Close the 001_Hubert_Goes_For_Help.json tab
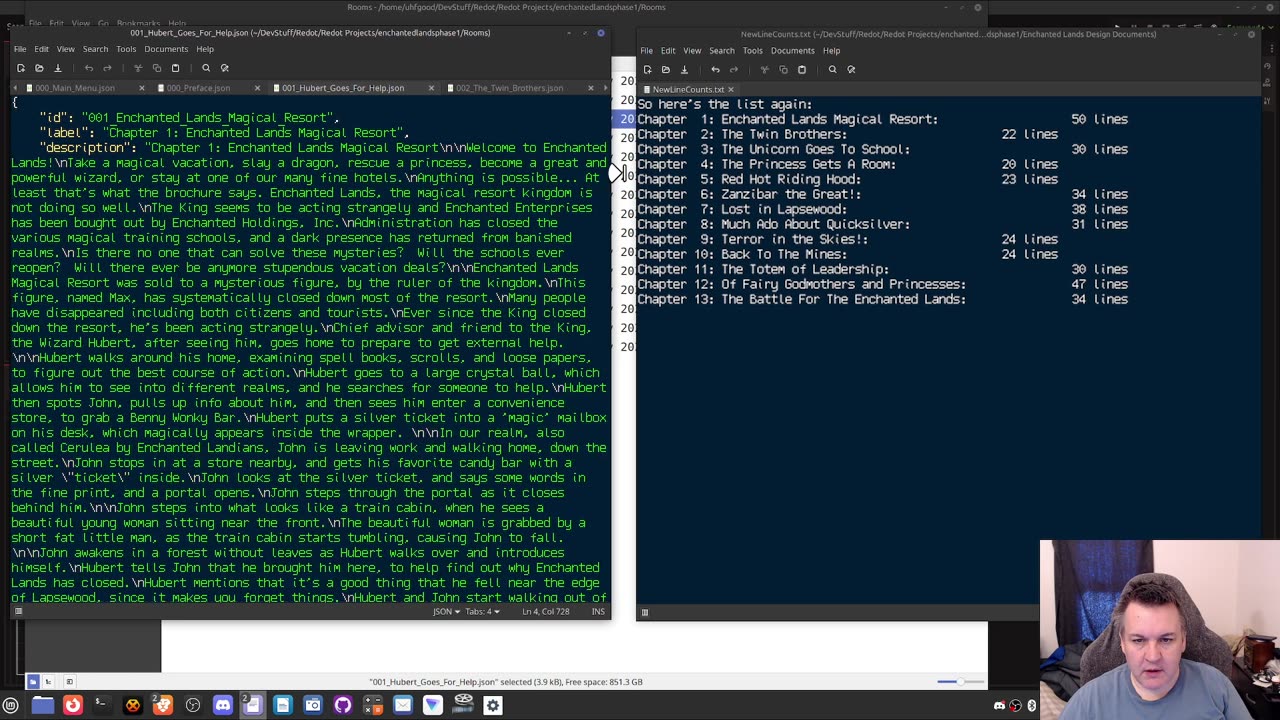This screenshot has width=1280, height=720. pos(431,88)
